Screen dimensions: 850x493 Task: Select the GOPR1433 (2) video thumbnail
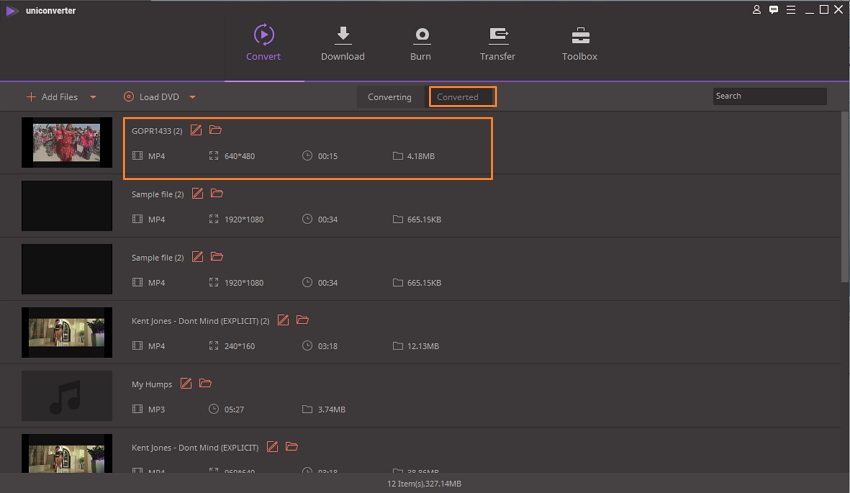click(x=67, y=142)
